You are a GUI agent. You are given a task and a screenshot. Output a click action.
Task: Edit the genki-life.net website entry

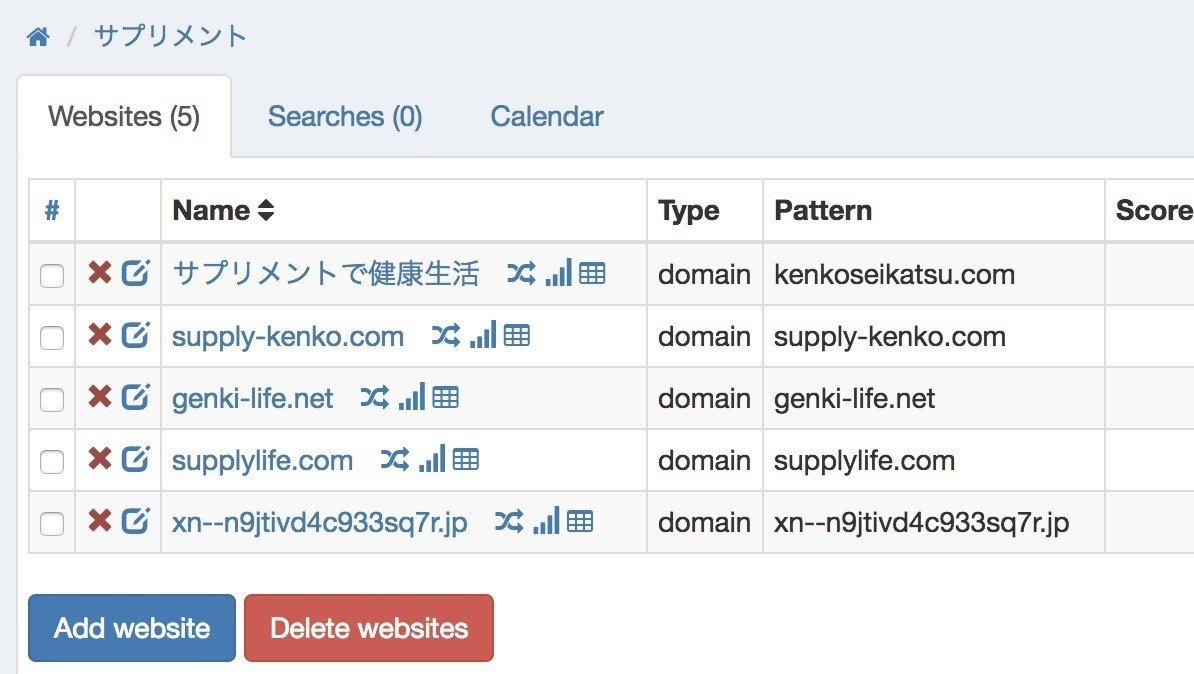pos(135,398)
